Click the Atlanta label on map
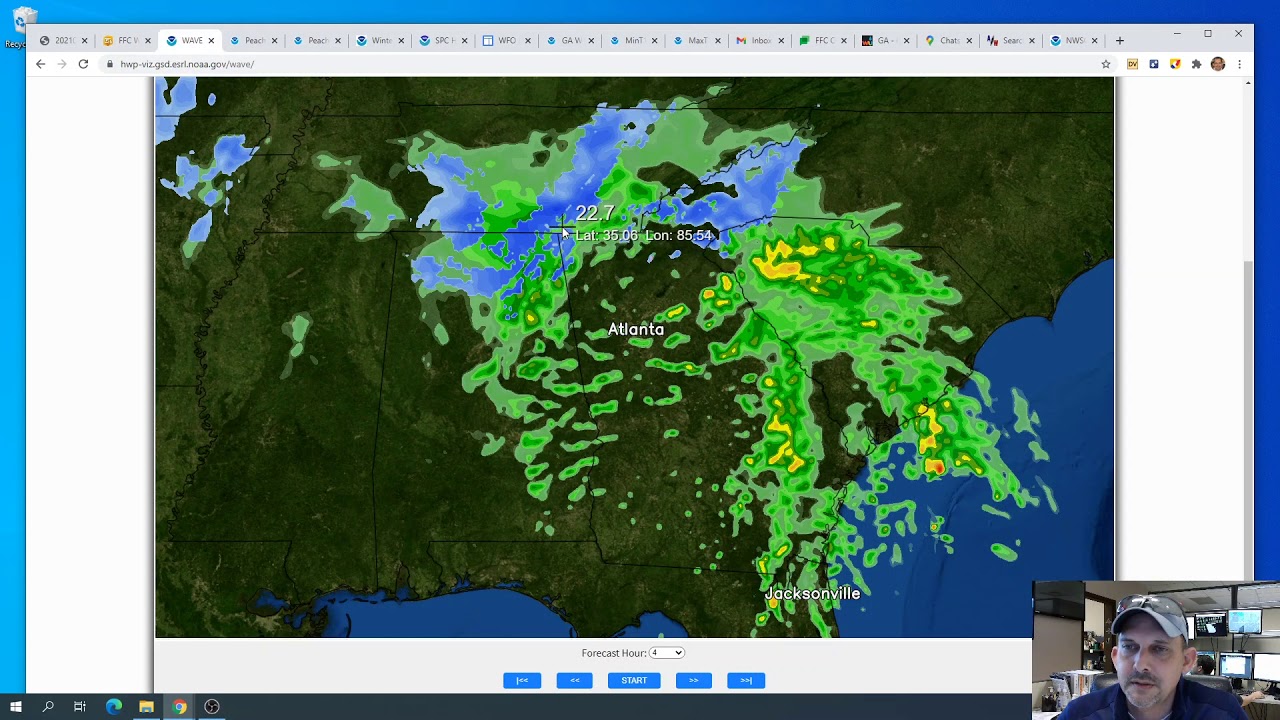1280x720 pixels. tap(636, 329)
